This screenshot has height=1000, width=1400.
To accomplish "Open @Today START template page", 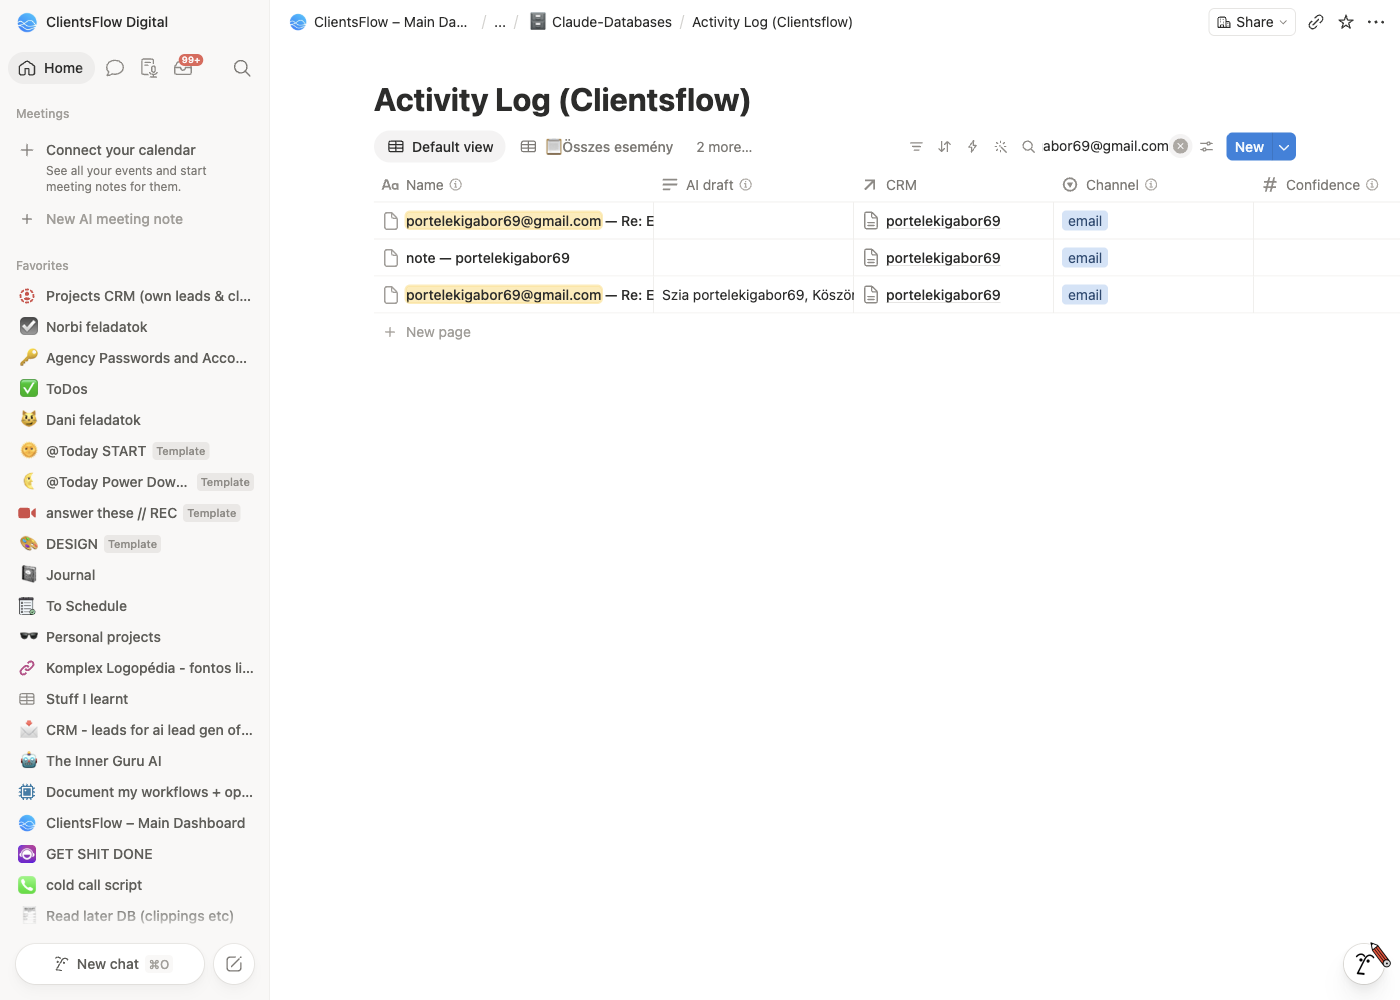I will (135, 451).
